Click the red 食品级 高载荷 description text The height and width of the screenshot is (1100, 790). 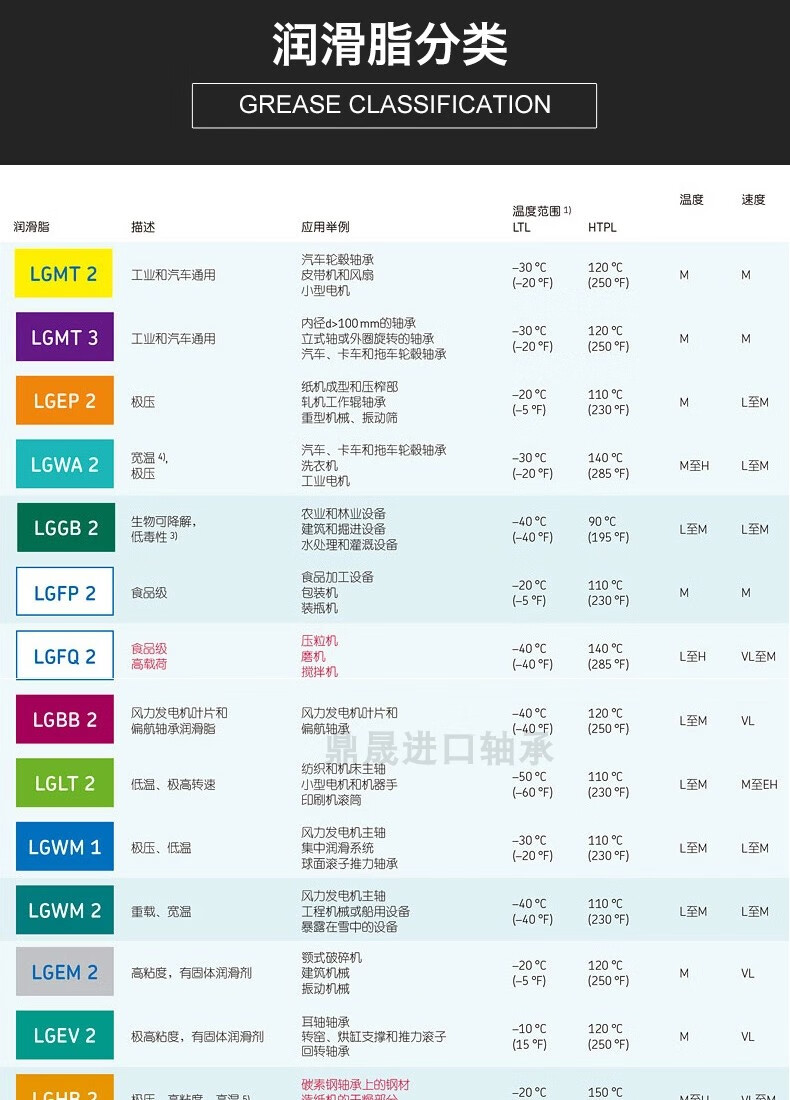pyautogui.click(x=150, y=656)
